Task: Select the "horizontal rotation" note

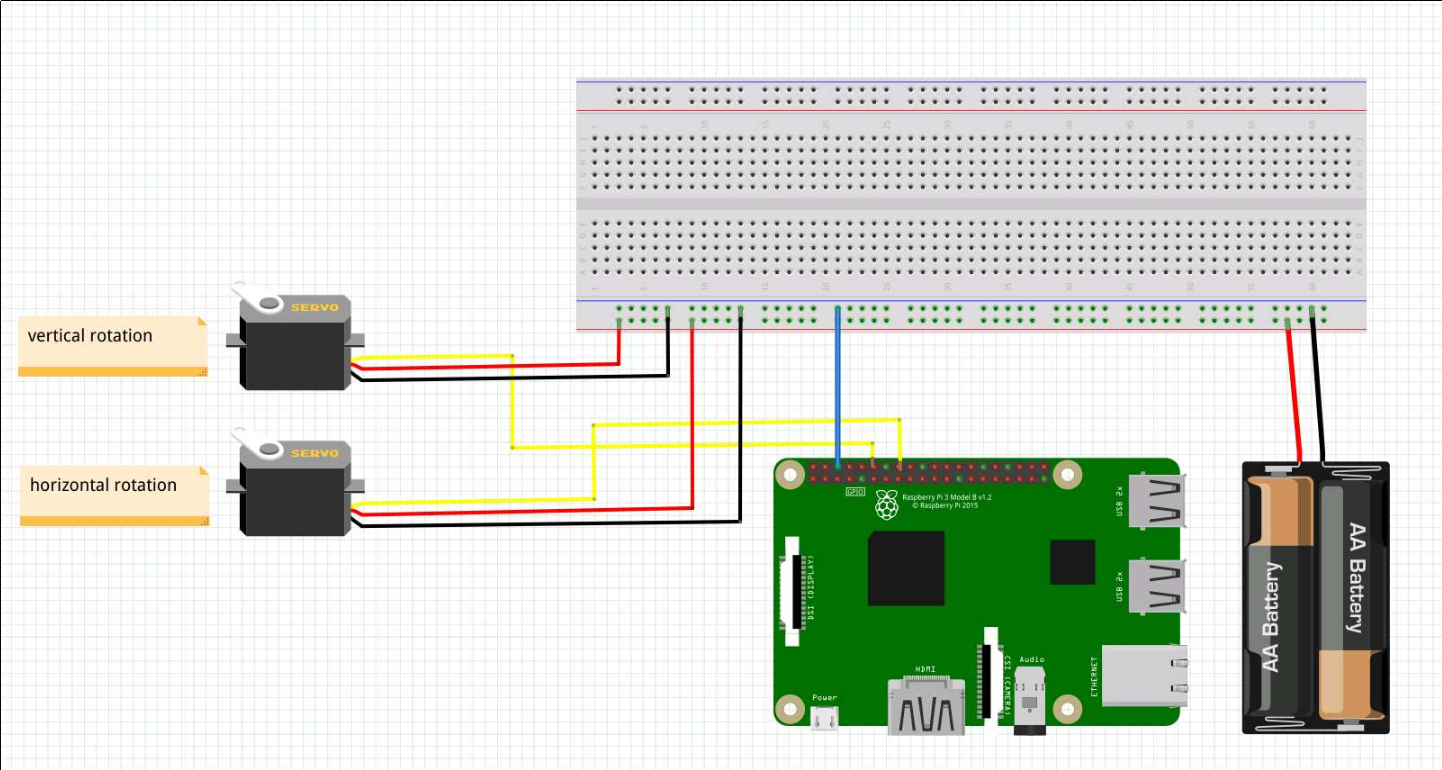Action: click(x=114, y=495)
